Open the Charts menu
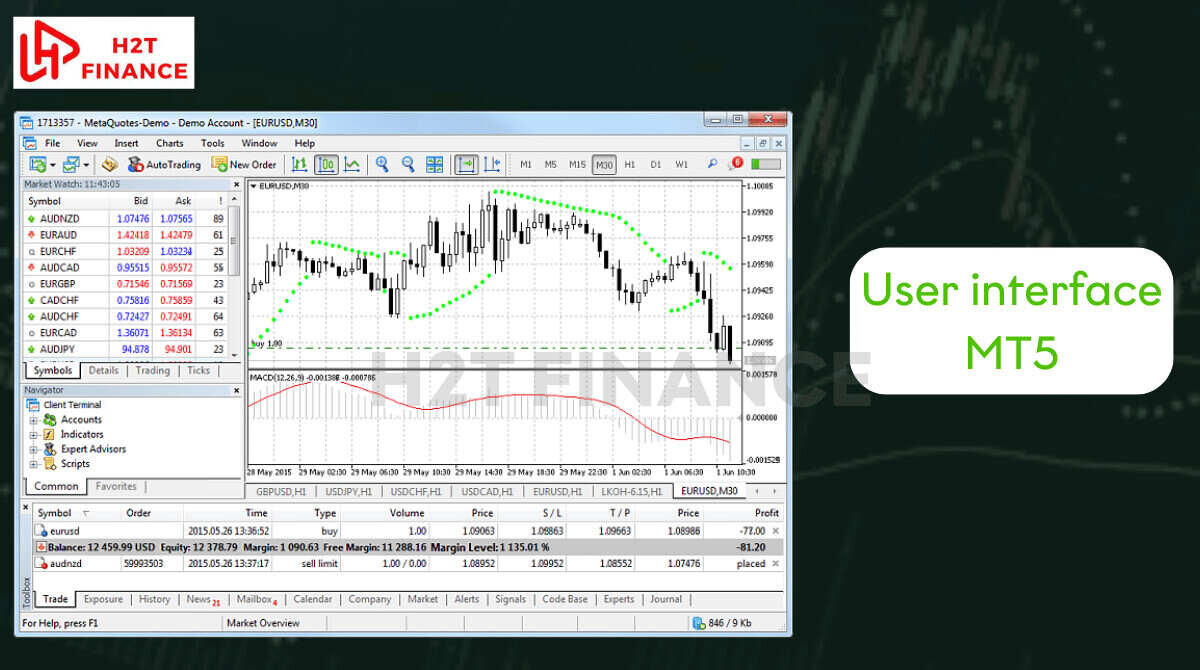The width and height of the screenshot is (1200, 670). coord(170,143)
